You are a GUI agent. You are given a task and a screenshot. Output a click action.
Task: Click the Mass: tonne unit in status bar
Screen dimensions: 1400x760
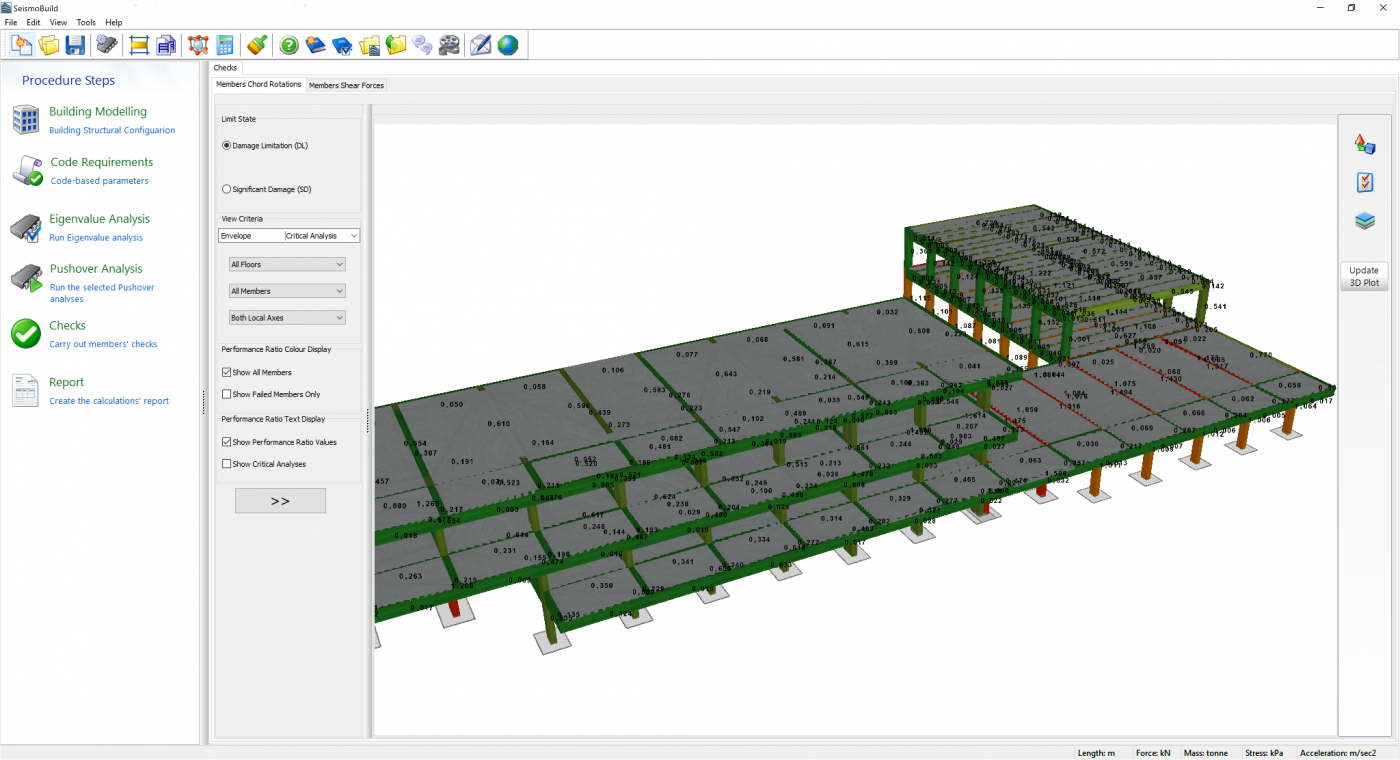coord(1207,753)
